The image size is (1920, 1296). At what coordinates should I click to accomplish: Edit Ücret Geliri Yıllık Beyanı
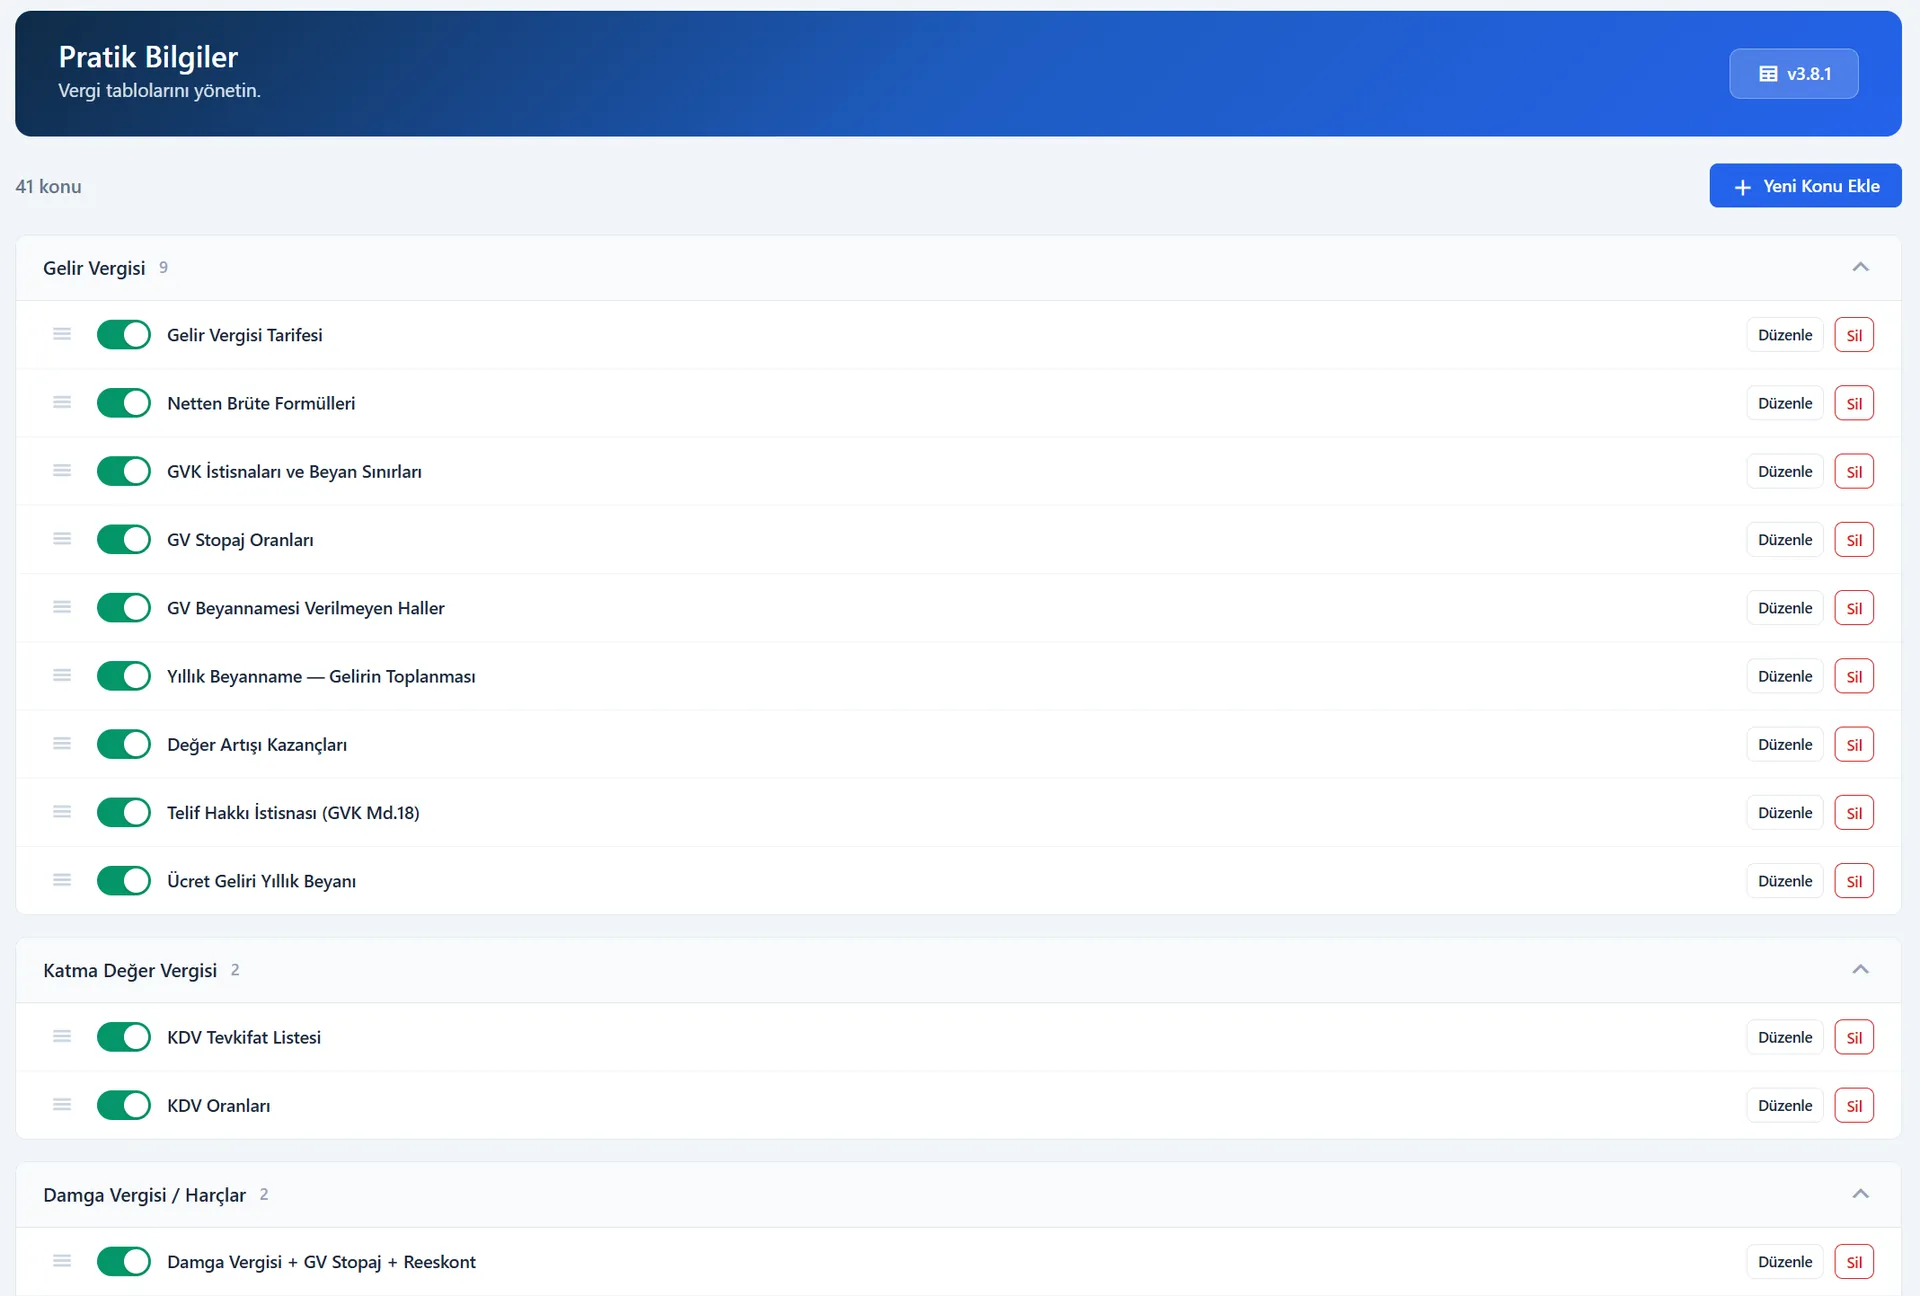[x=1785, y=881]
